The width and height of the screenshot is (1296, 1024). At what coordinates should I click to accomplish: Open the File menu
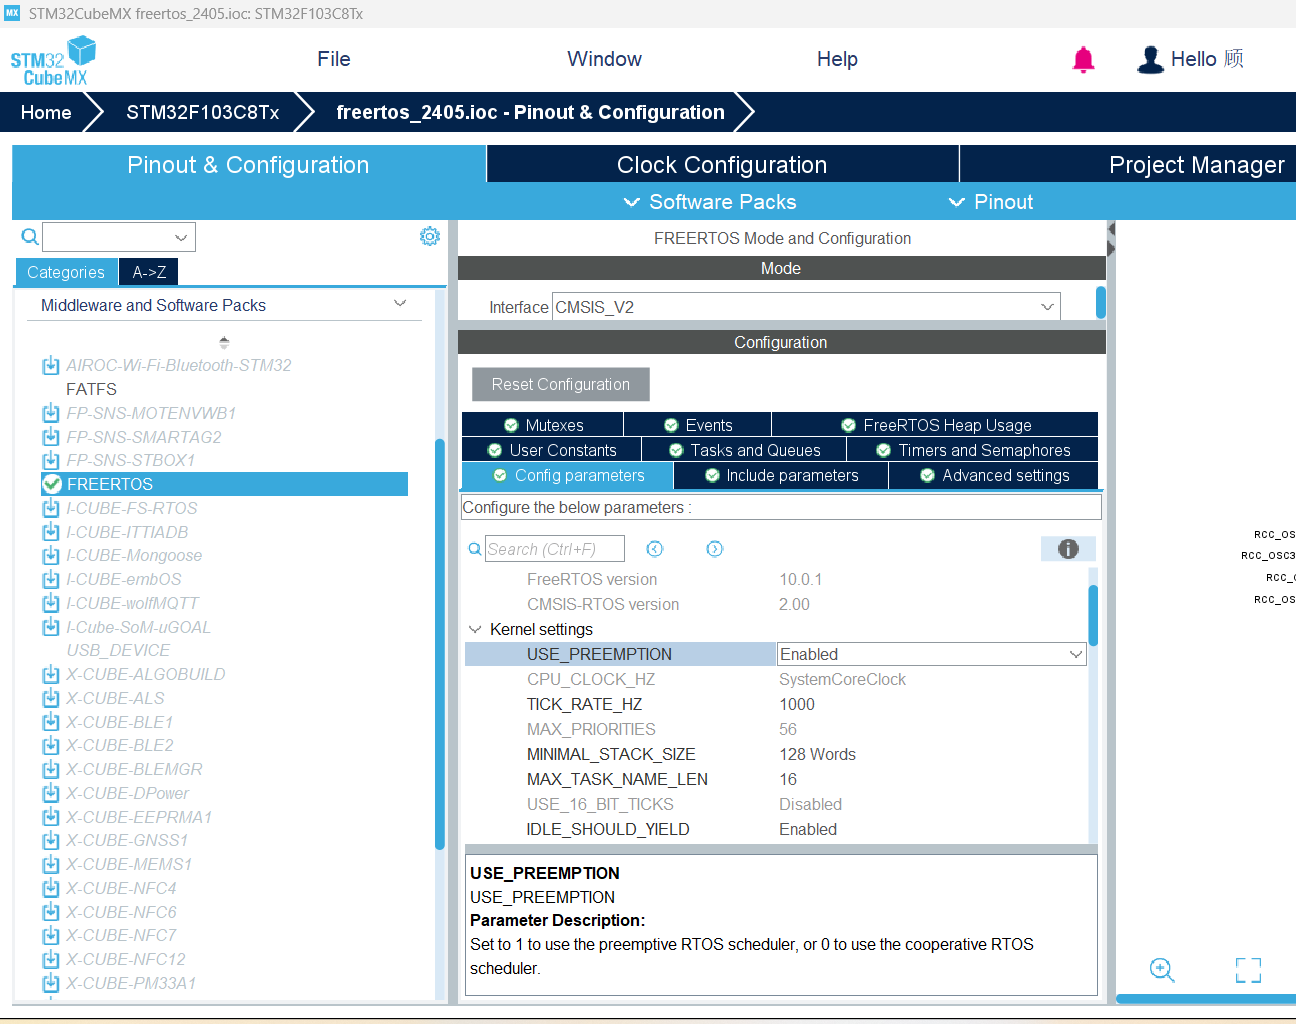334,59
